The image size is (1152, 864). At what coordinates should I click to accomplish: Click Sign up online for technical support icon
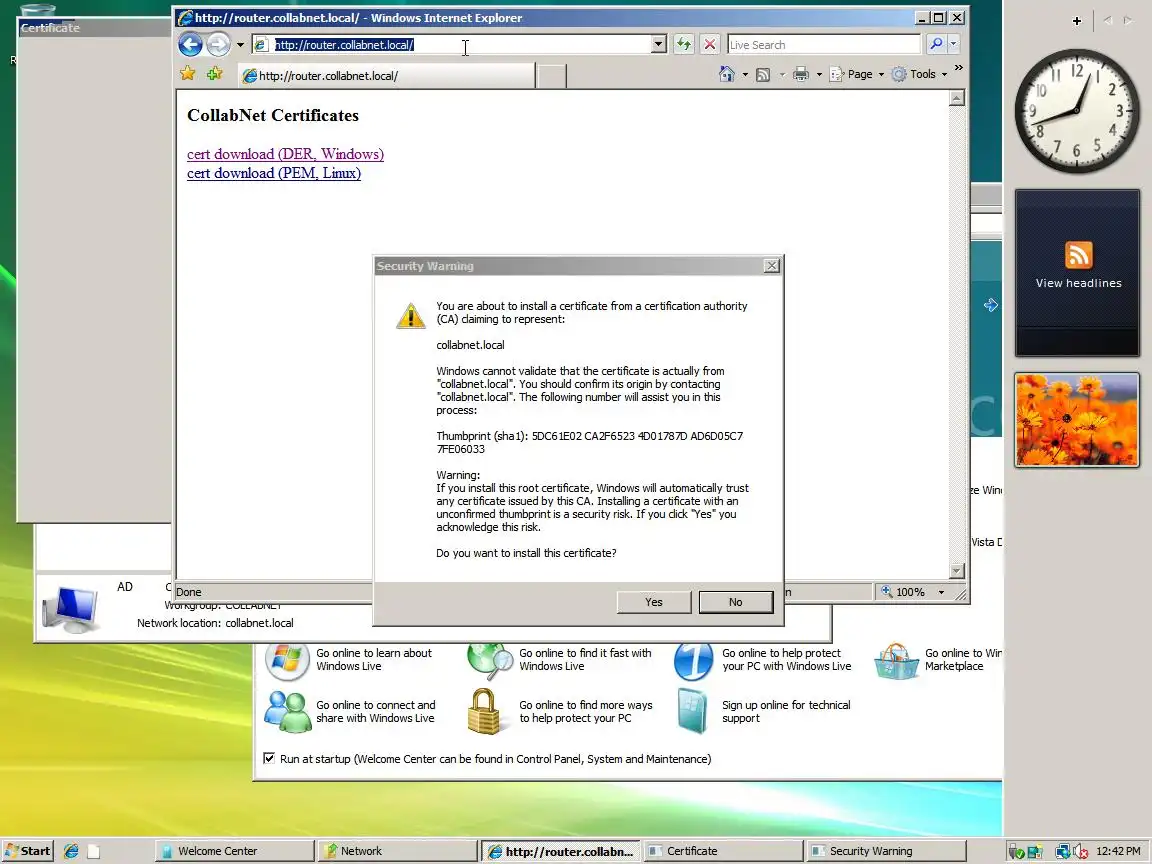[x=692, y=711]
